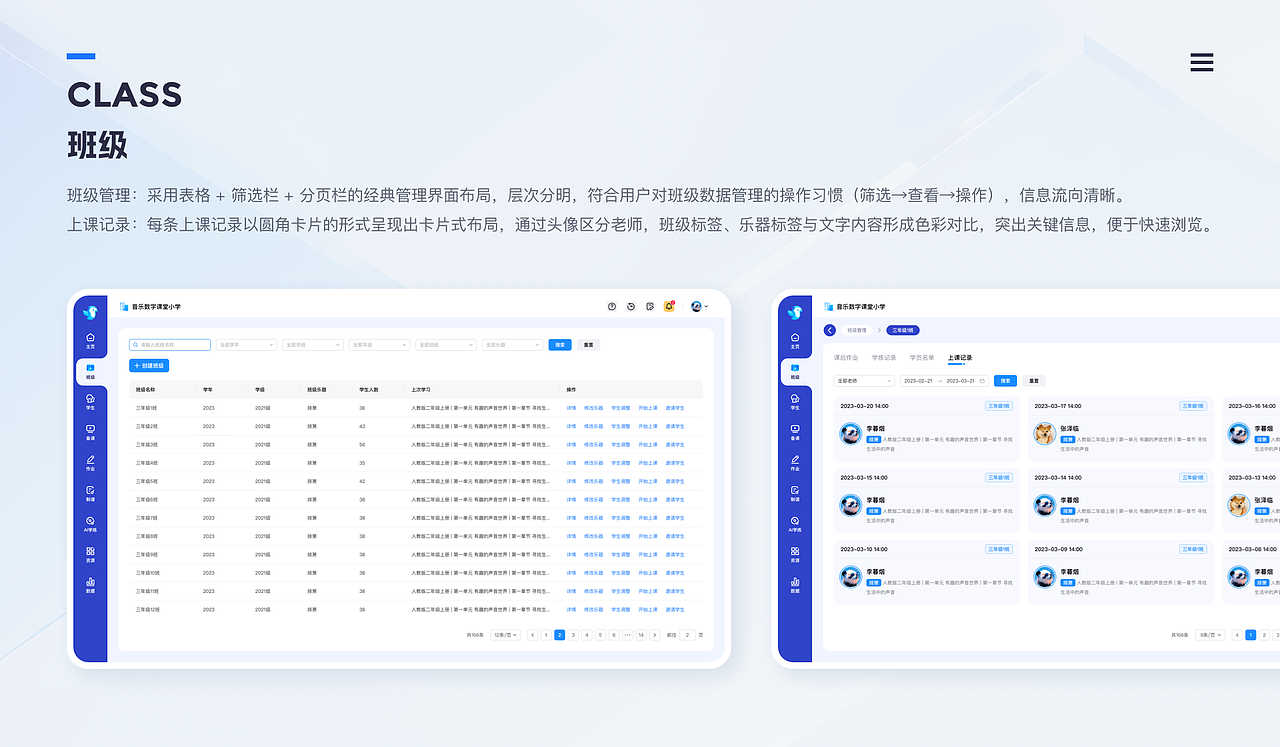
Task: Open the hamburger menu at page top
Action: (x=1202, y=63)
